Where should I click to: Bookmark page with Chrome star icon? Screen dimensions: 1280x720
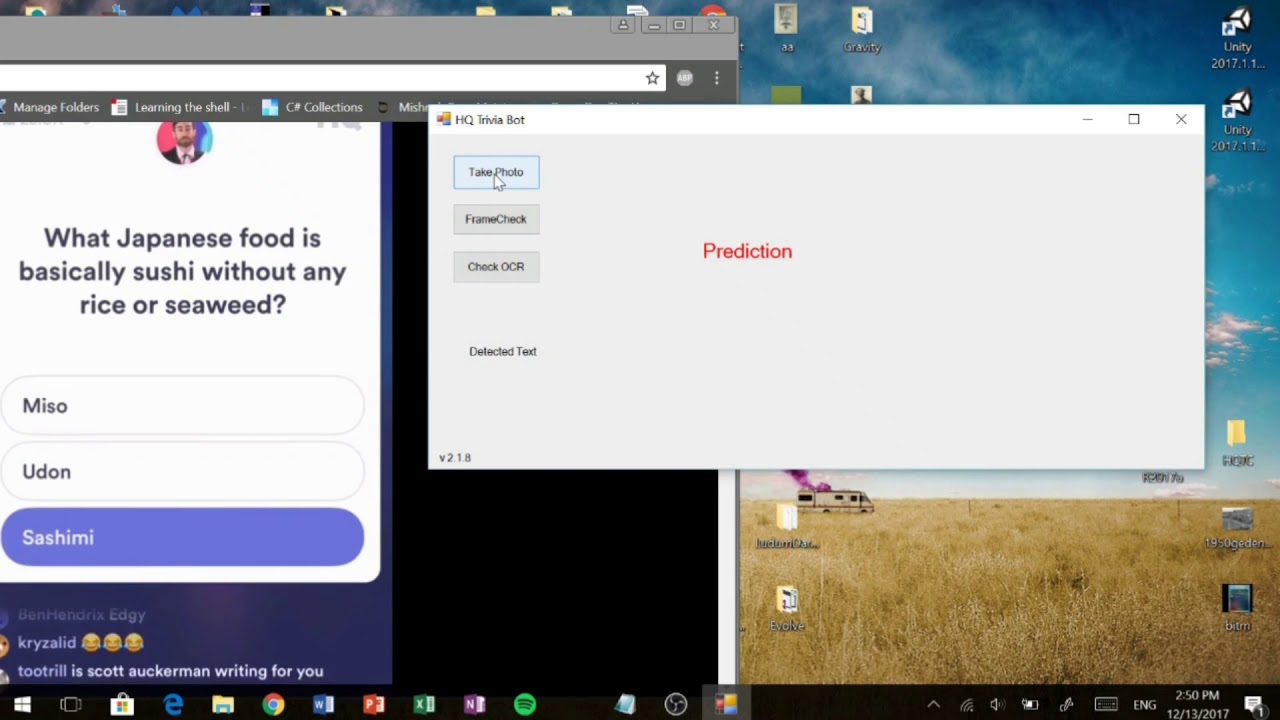[x=652, y=78]
